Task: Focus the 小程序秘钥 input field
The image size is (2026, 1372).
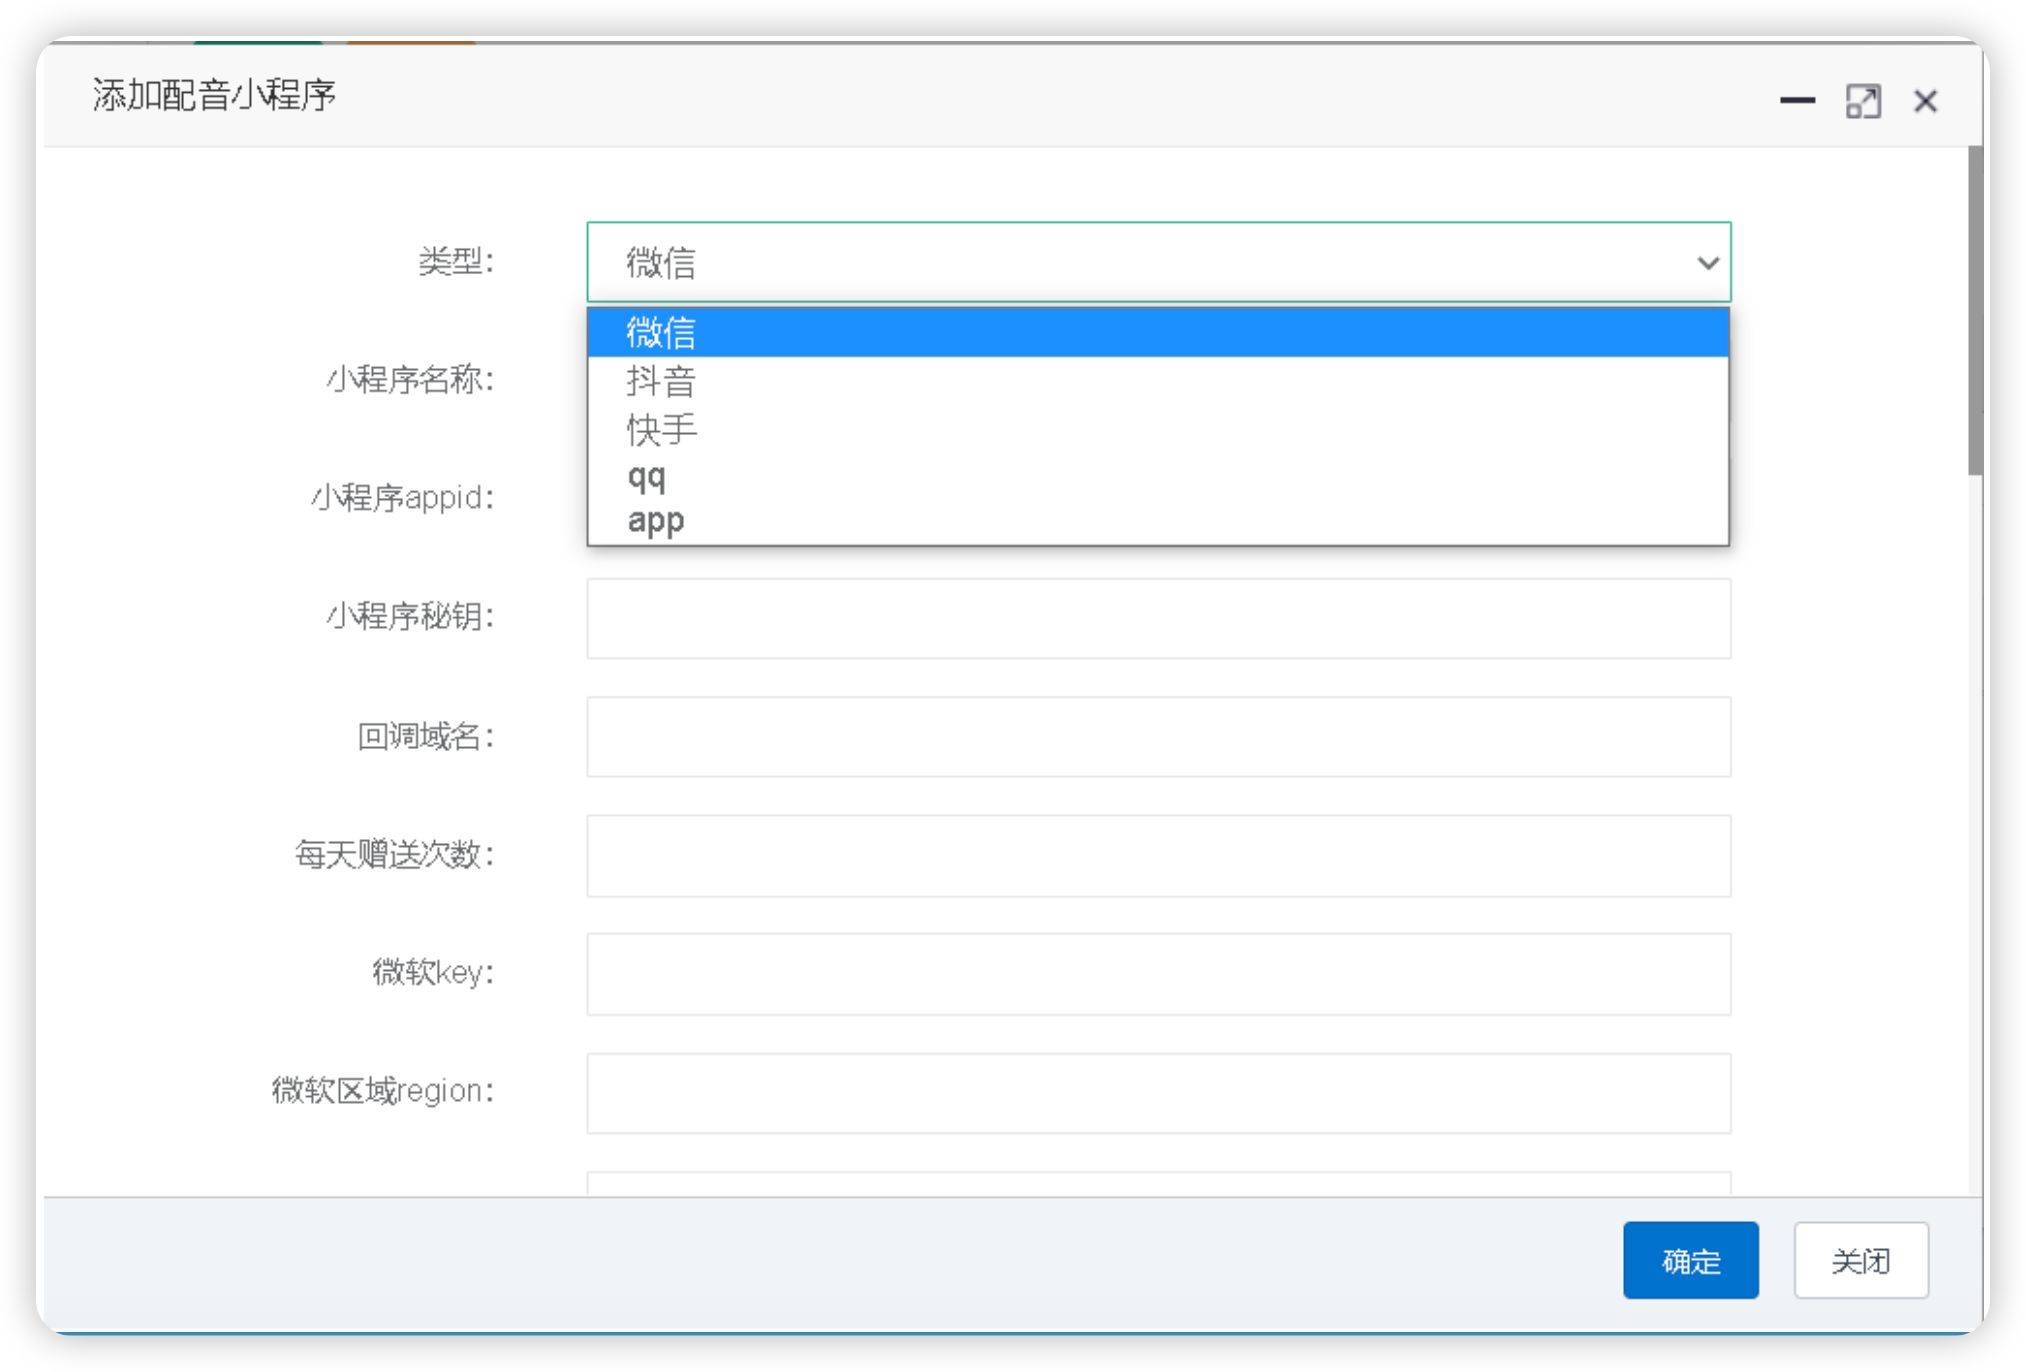Action: point(1157,618)
